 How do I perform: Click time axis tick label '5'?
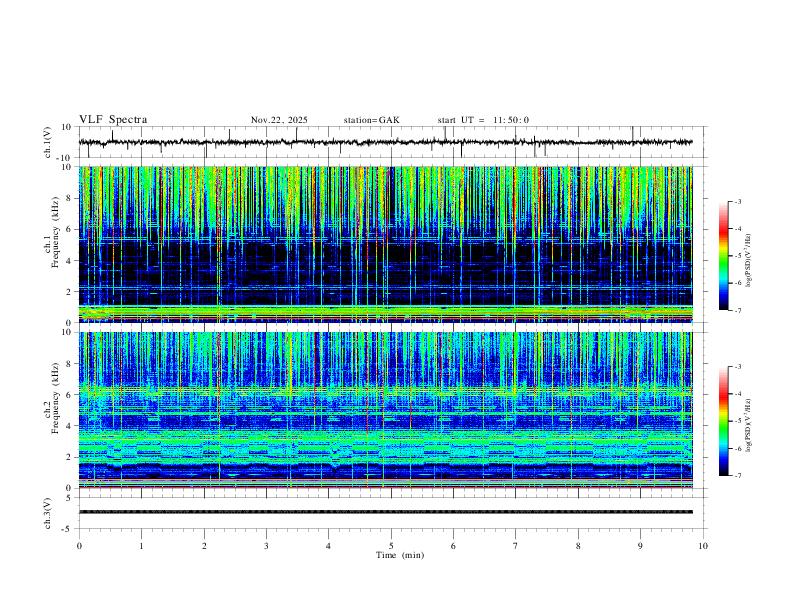pyautogui.click(x=391, y=546)
